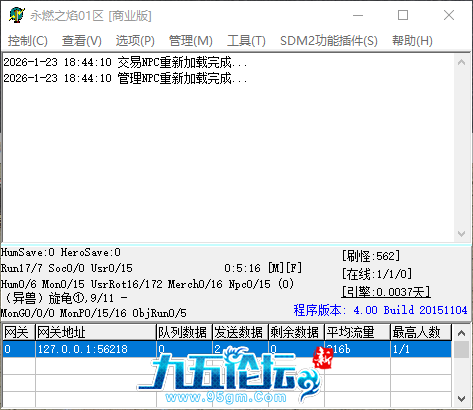Screen dimensions: 473x410
Task: Close the 永燃之焰01区 window
Action: coord(449,15)
